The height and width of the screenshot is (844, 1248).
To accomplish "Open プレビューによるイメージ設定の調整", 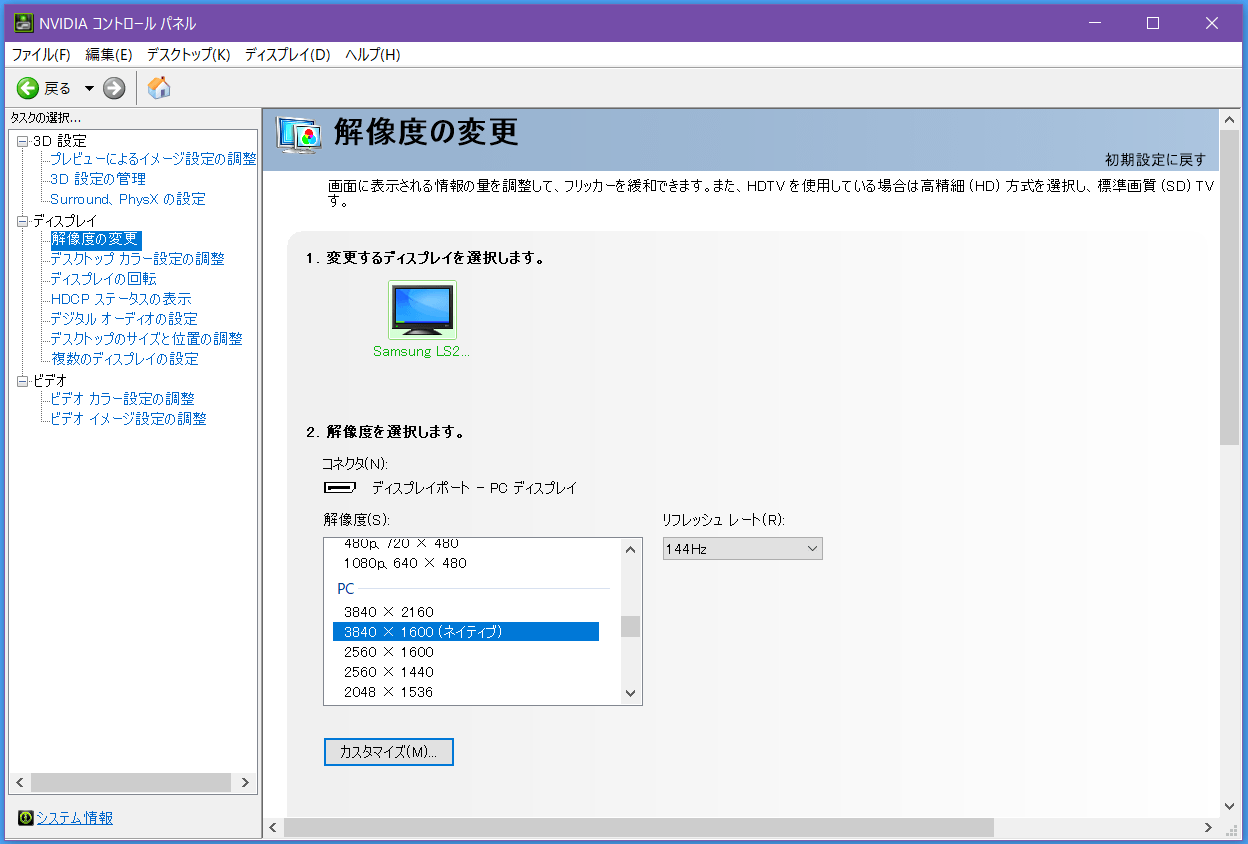I will [x=153, y=159].
